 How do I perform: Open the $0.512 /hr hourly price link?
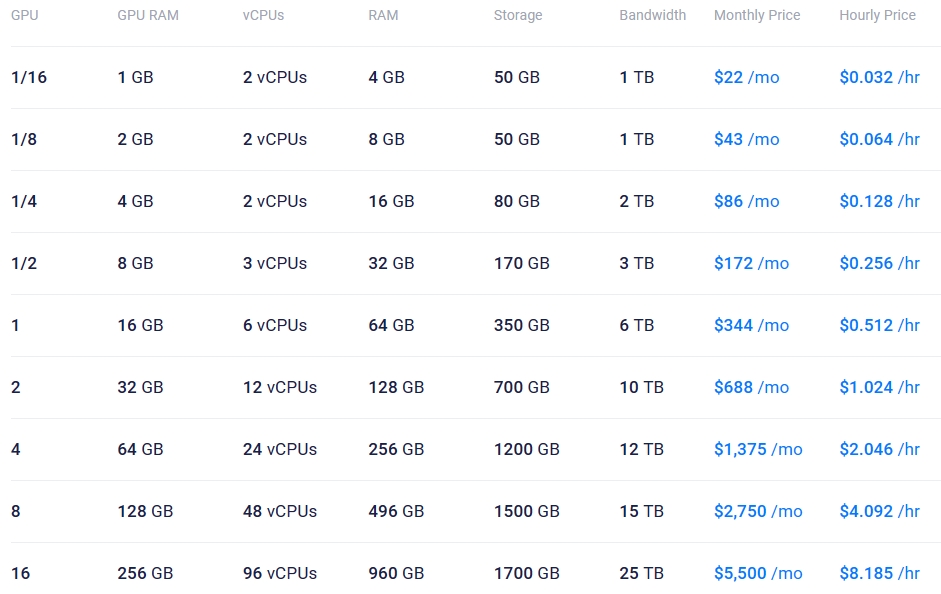879,325
